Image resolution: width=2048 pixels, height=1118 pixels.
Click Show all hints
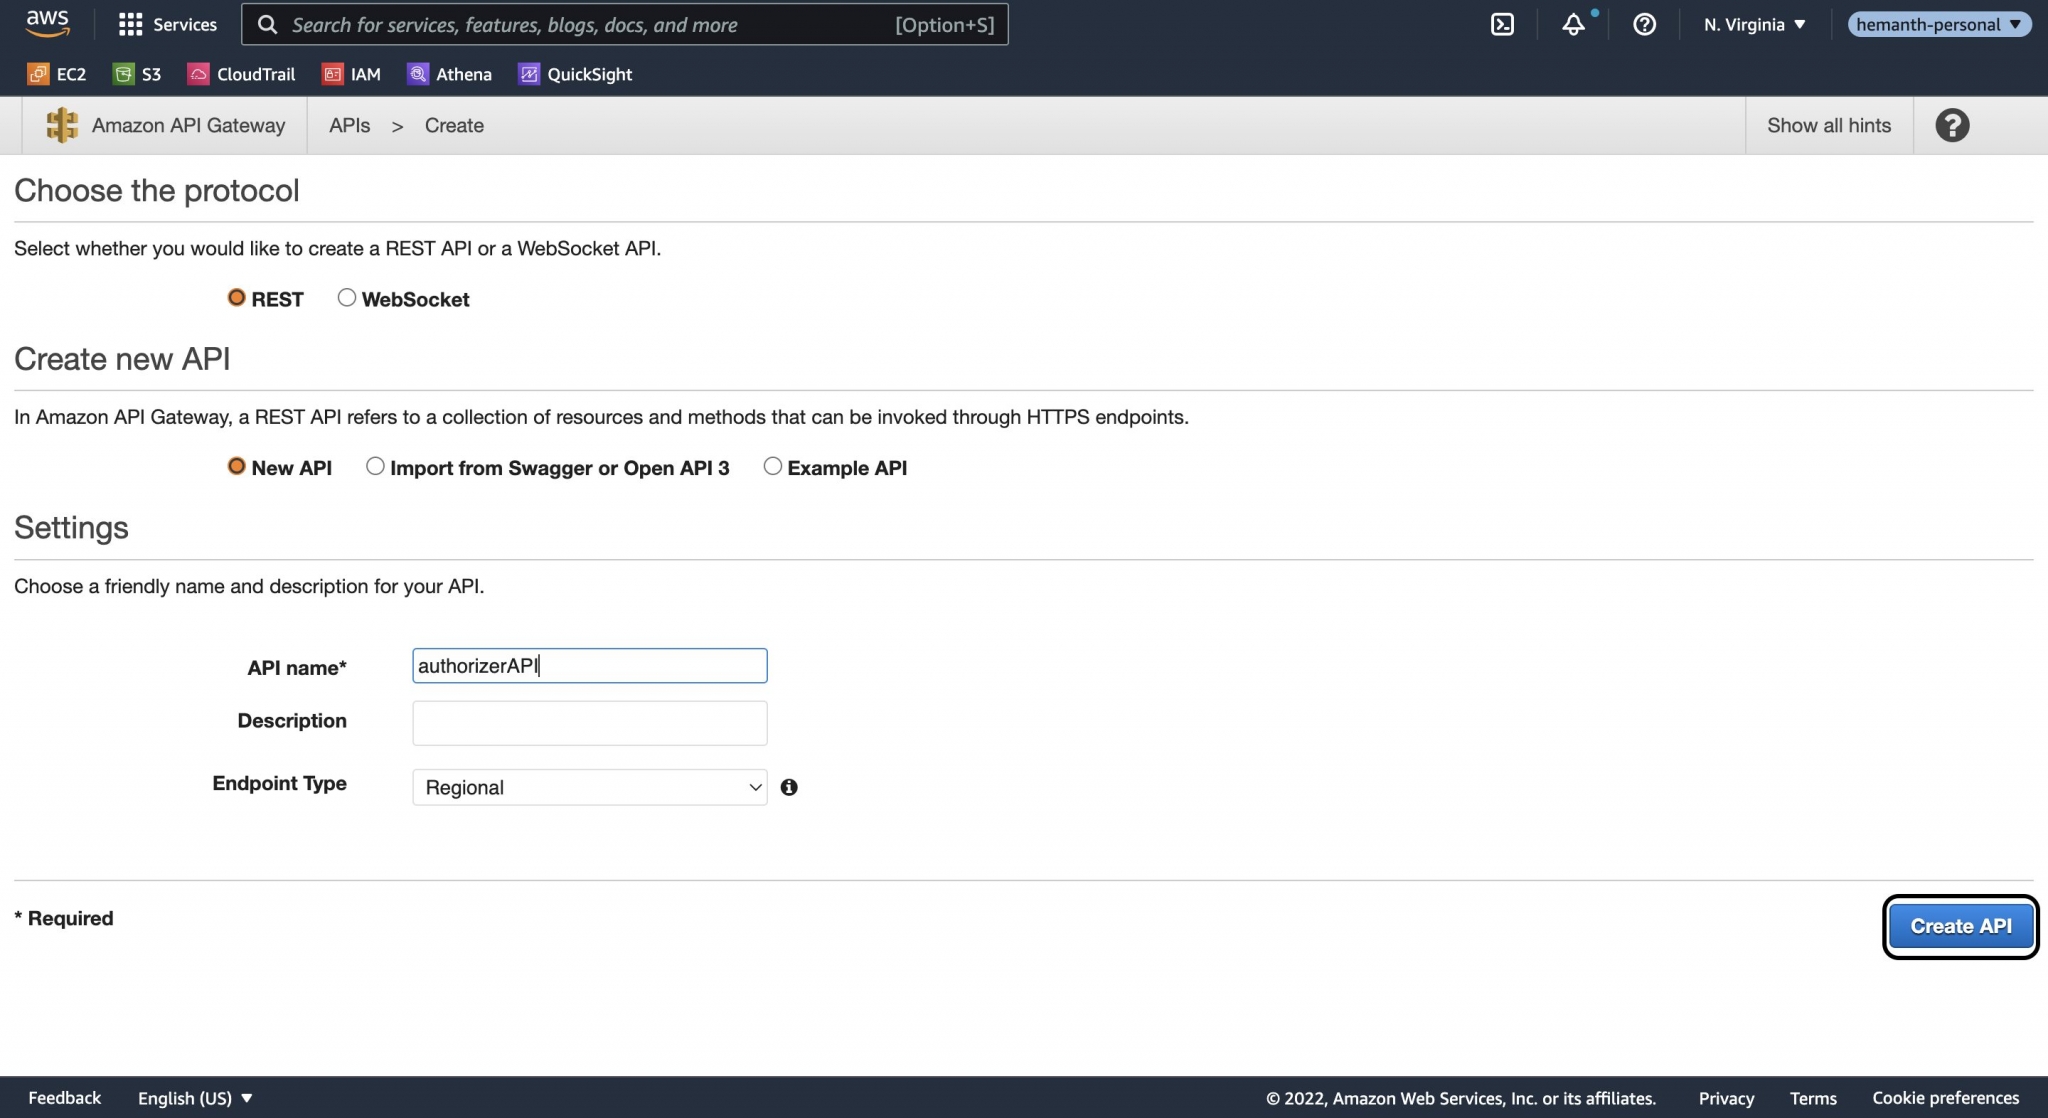(1828, 125)
